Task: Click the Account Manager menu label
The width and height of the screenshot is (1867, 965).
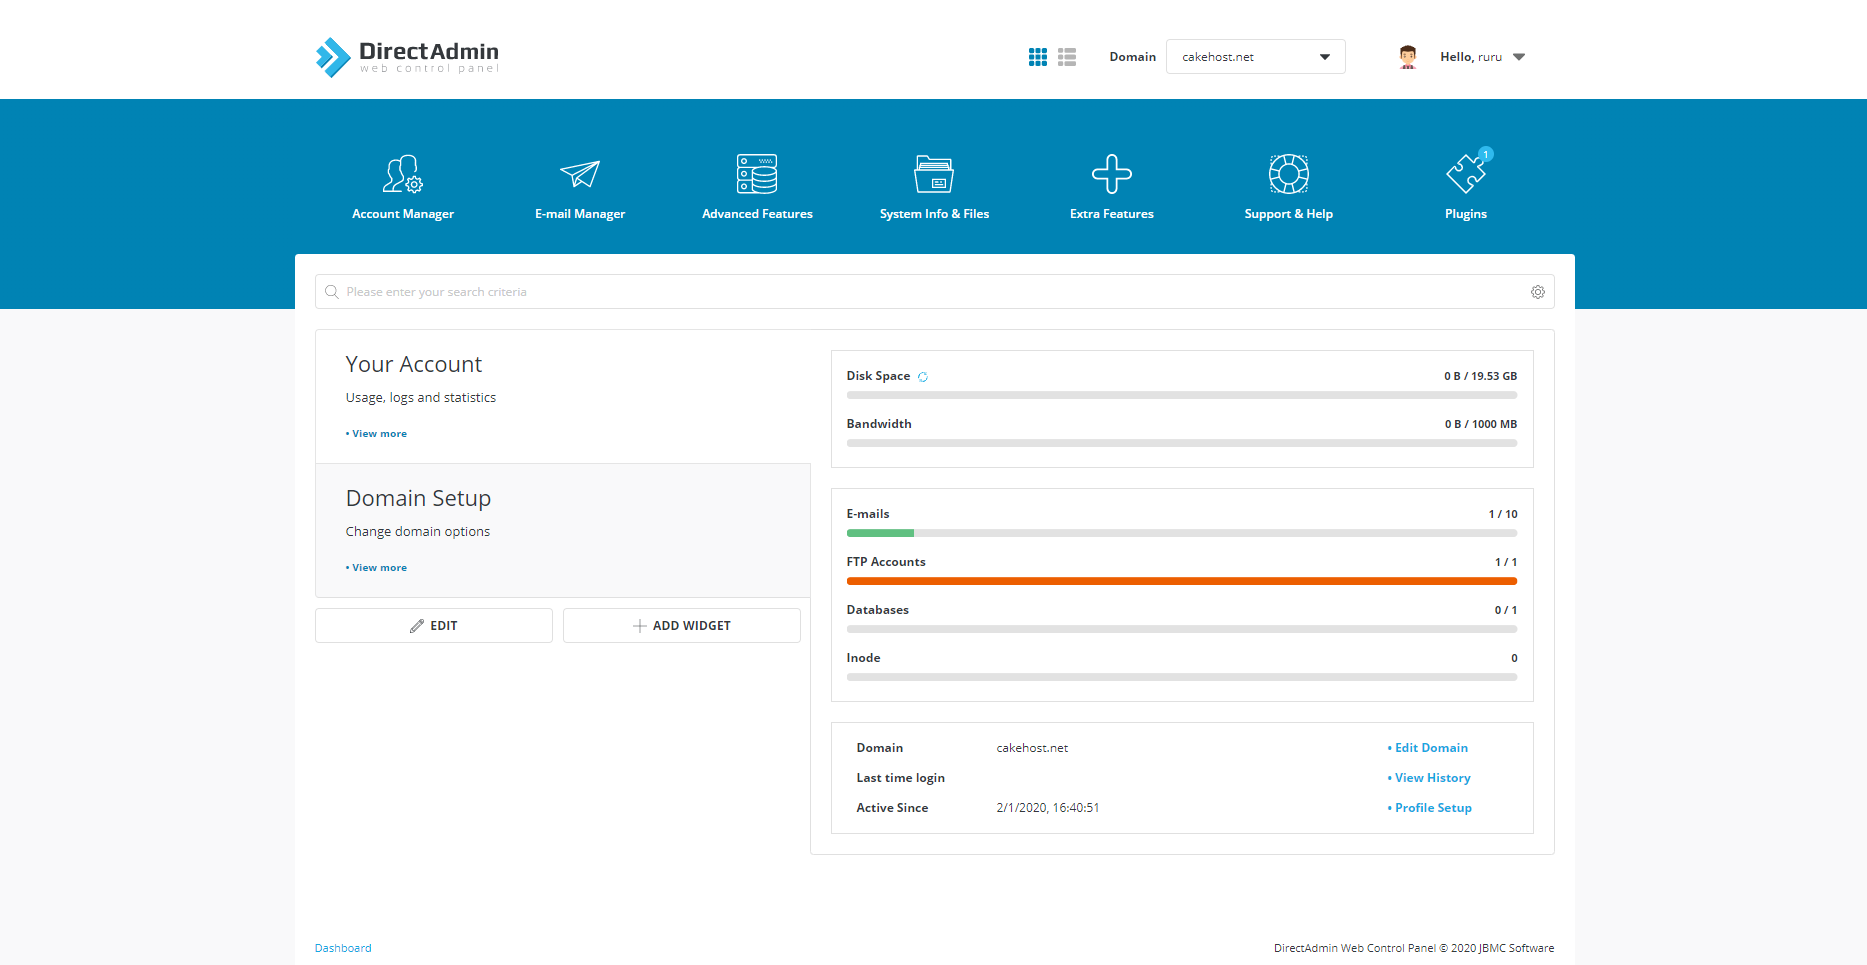Action: click(x=403, y=214)
